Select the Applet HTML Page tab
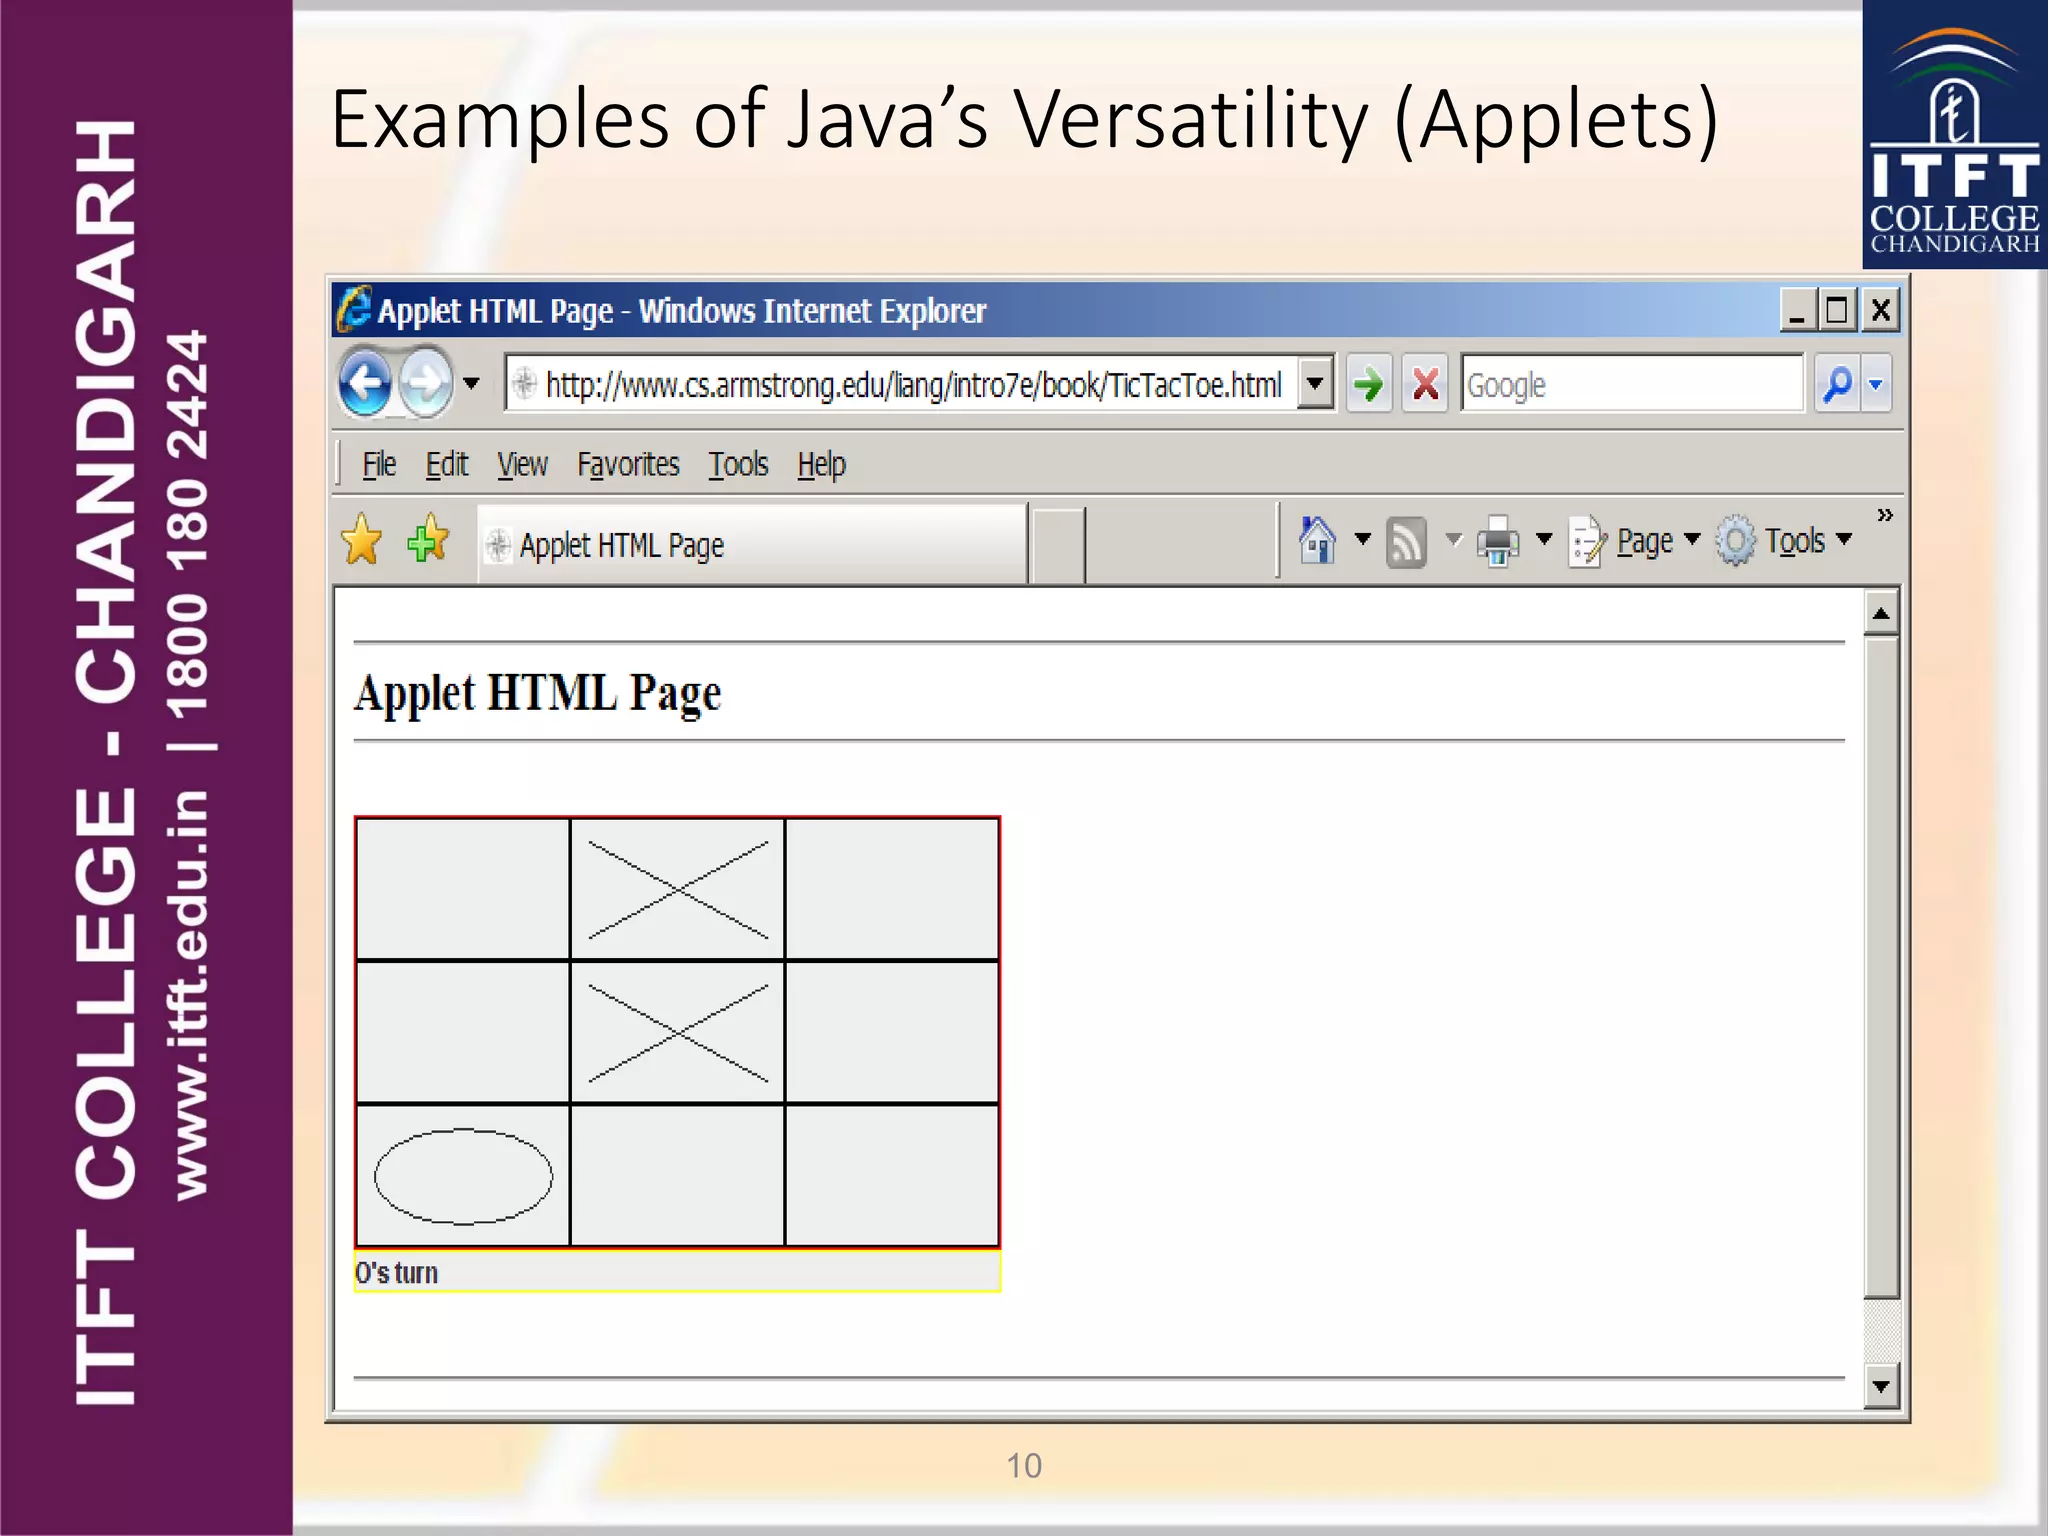 click(753, 544)
